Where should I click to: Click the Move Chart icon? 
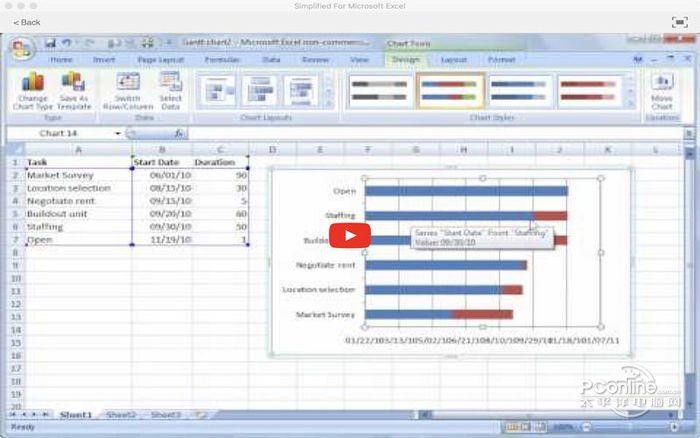[x=662, y=92]
